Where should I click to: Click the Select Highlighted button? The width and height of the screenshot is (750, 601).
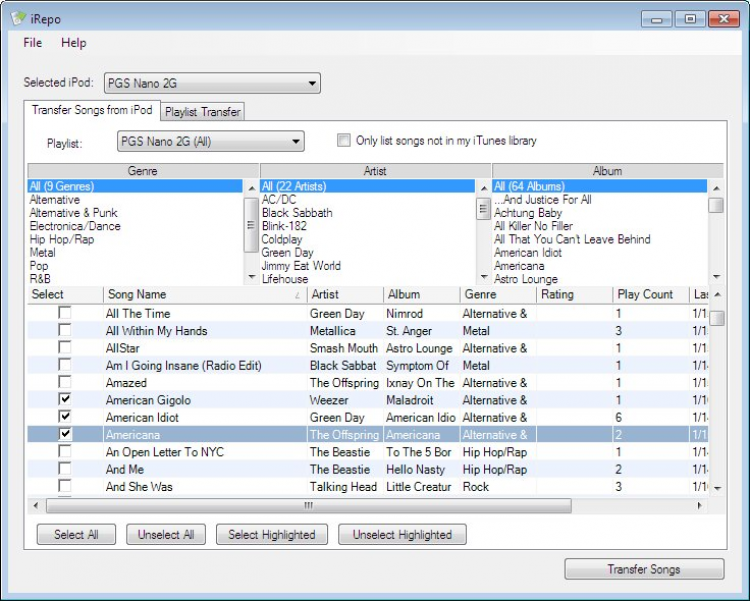coord(272,534)
